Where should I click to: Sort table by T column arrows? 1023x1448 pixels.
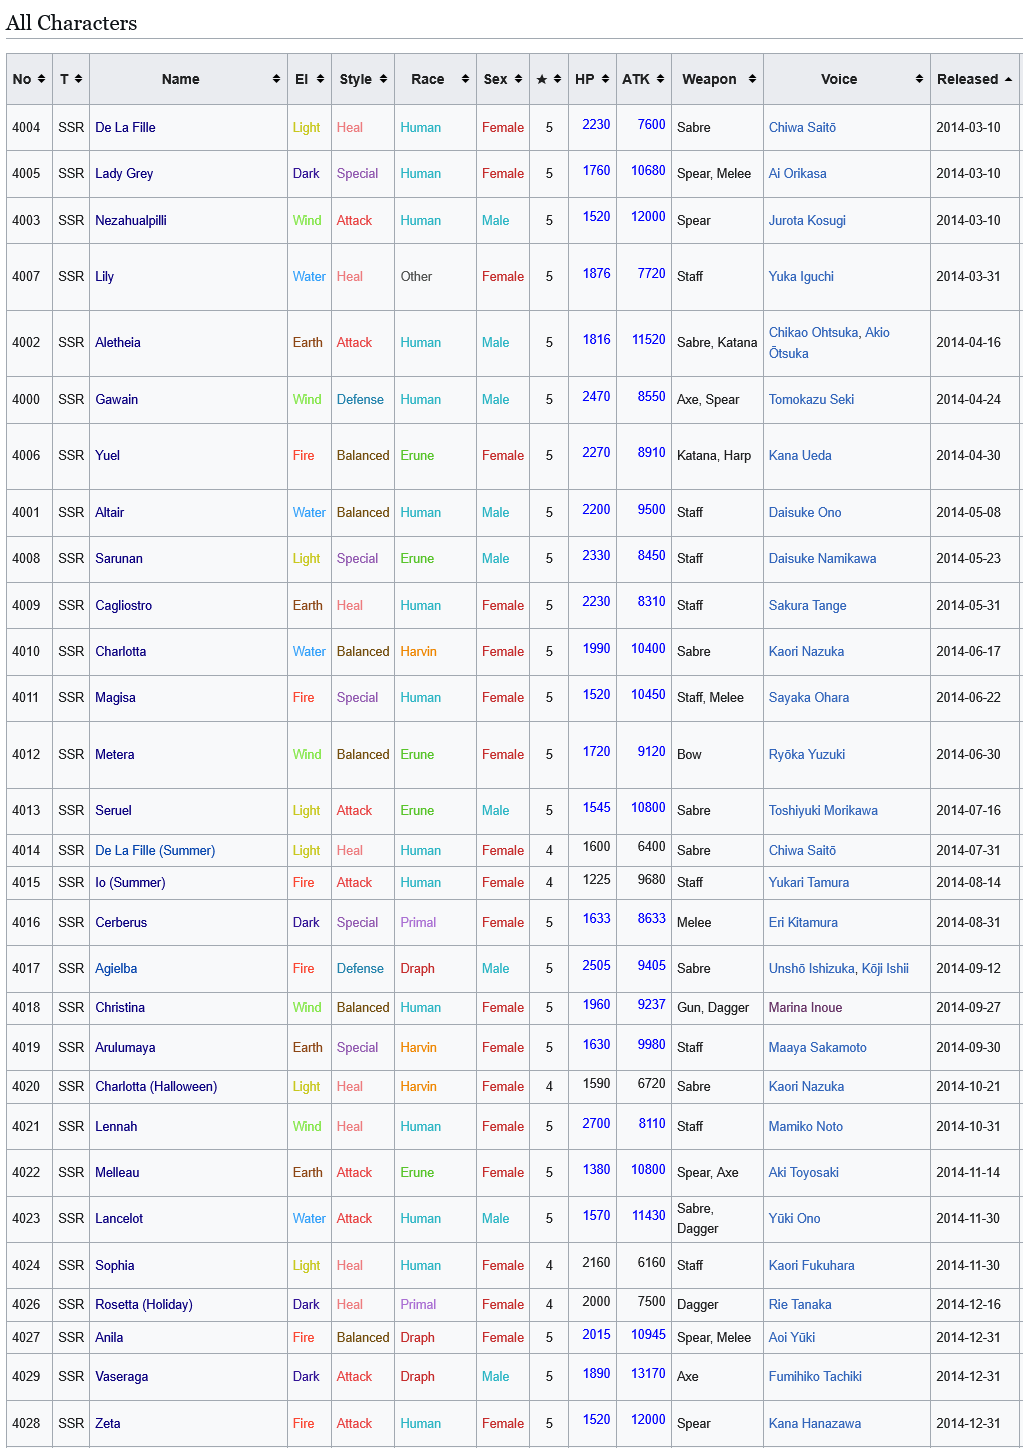[78, 79]
